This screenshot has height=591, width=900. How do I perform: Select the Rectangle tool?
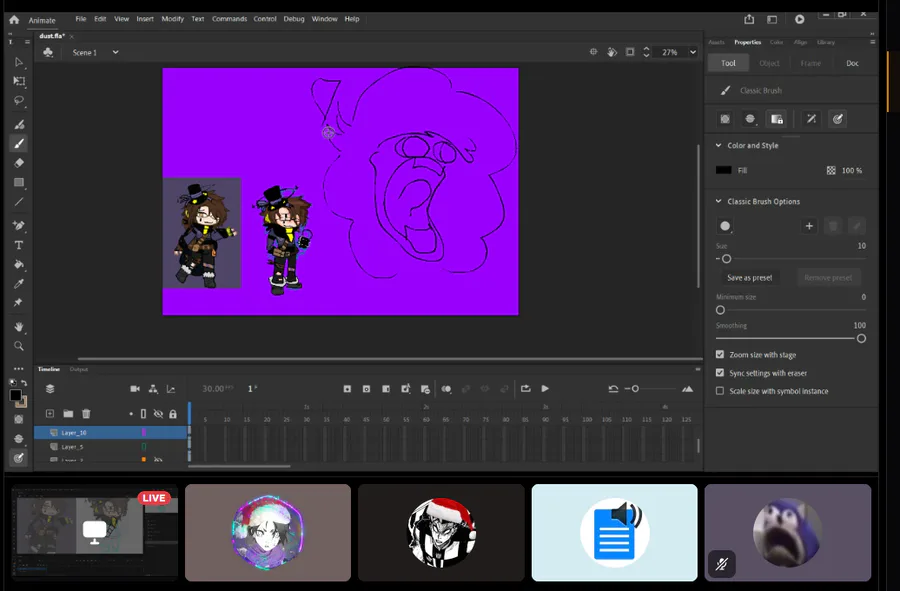[18, 182]
